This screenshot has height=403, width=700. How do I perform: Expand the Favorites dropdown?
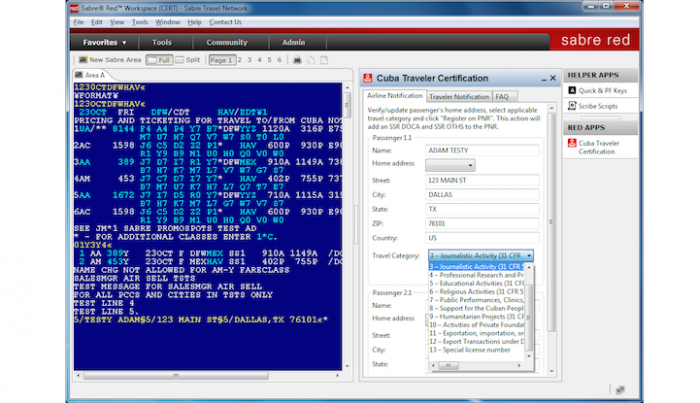pyautogui.click(x=105, y=43)
